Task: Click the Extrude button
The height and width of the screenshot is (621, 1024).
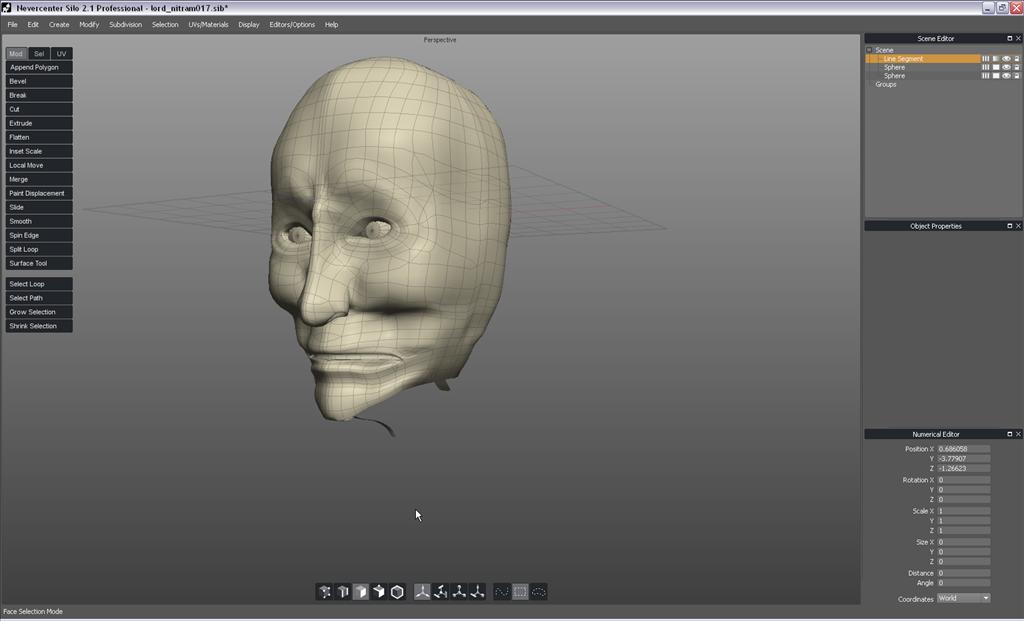Action: pos(38,123)
